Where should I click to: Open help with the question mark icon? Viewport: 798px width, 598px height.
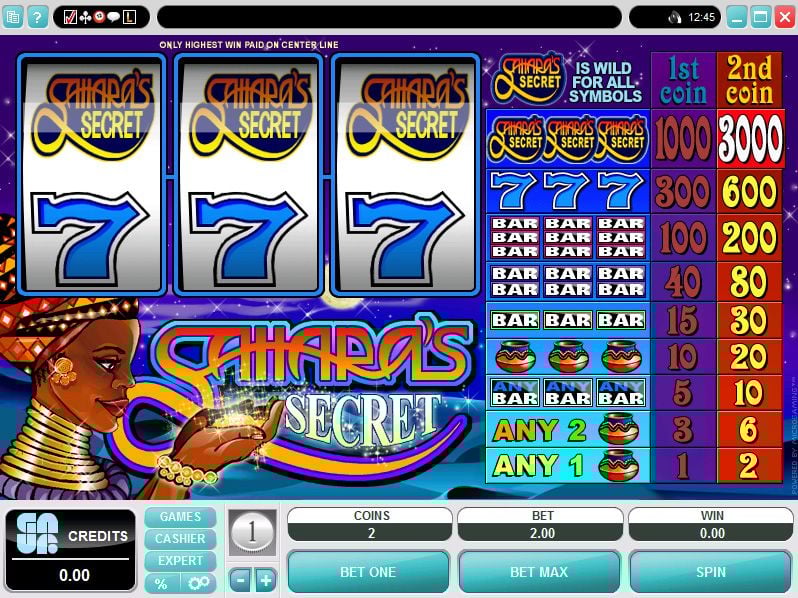37,17
